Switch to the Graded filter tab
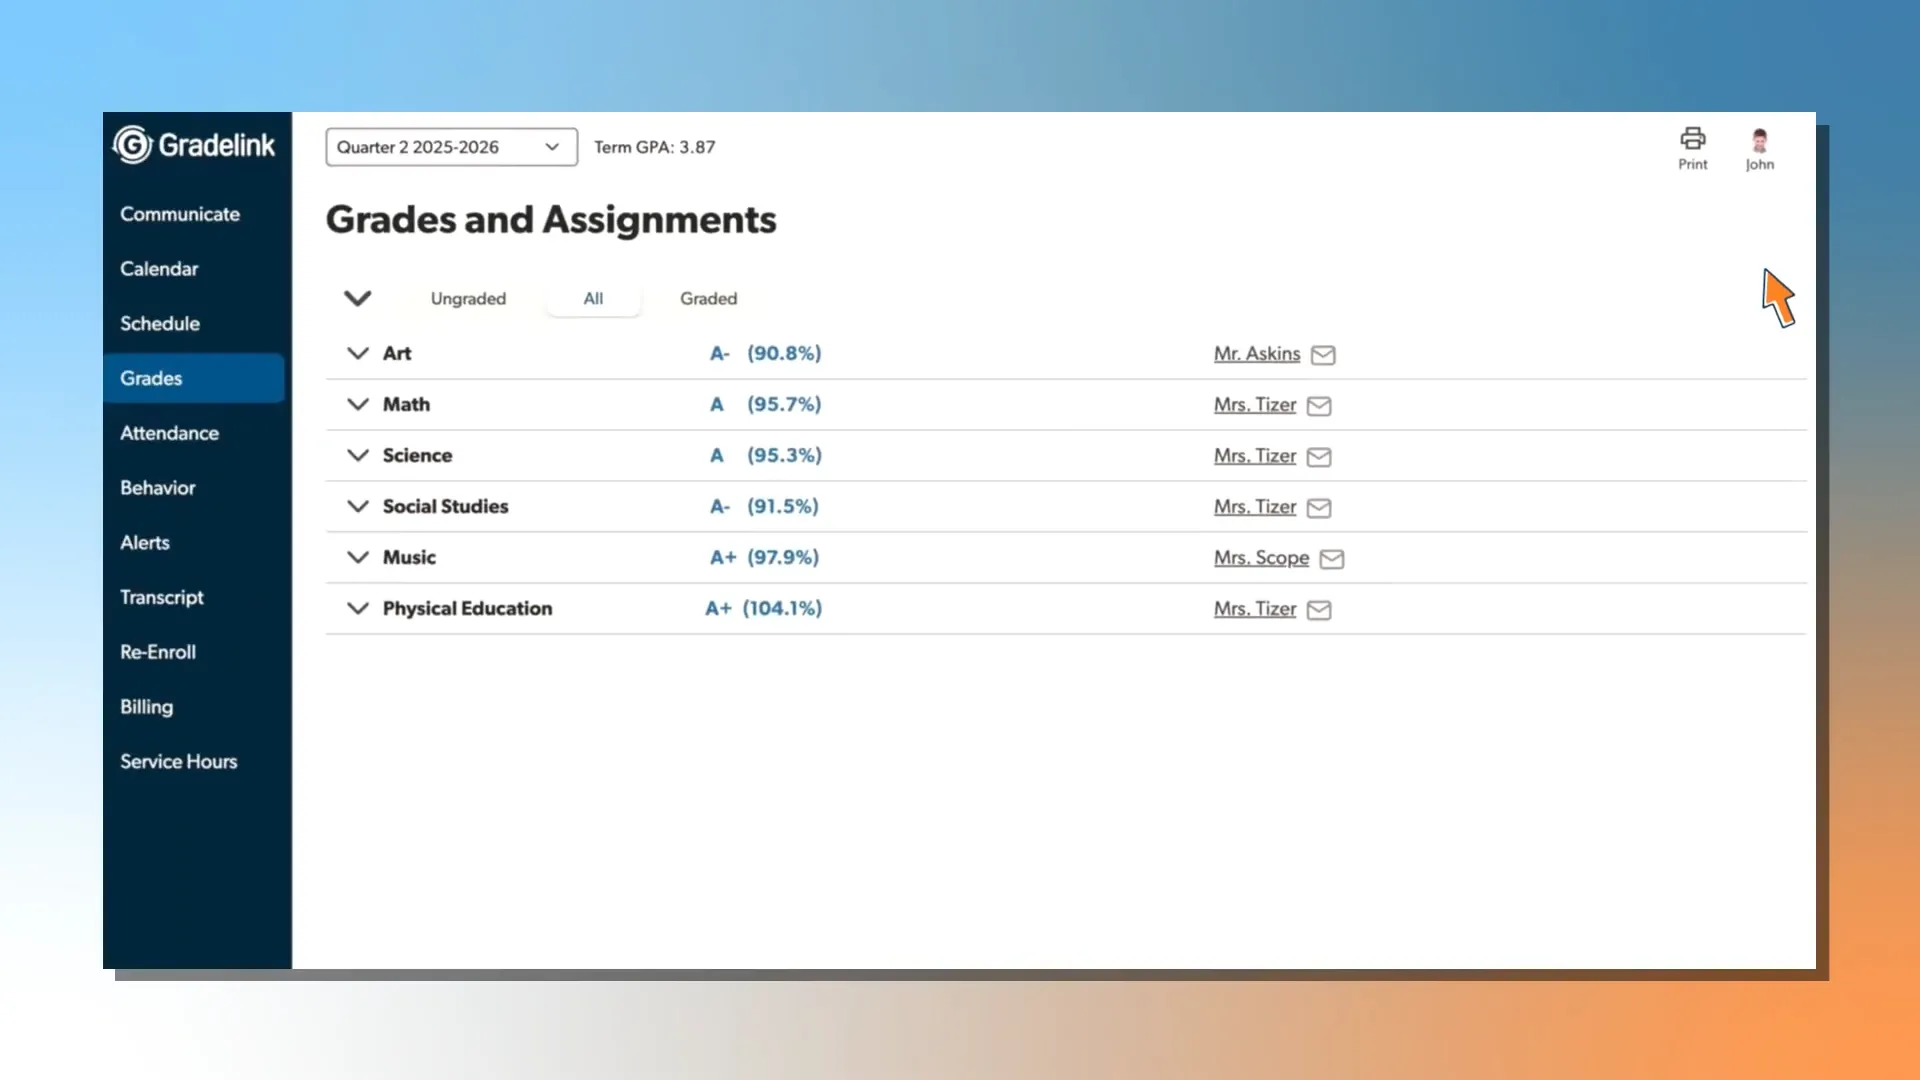This screenshot has width=1920, height=1080. (x=708, y=298)
